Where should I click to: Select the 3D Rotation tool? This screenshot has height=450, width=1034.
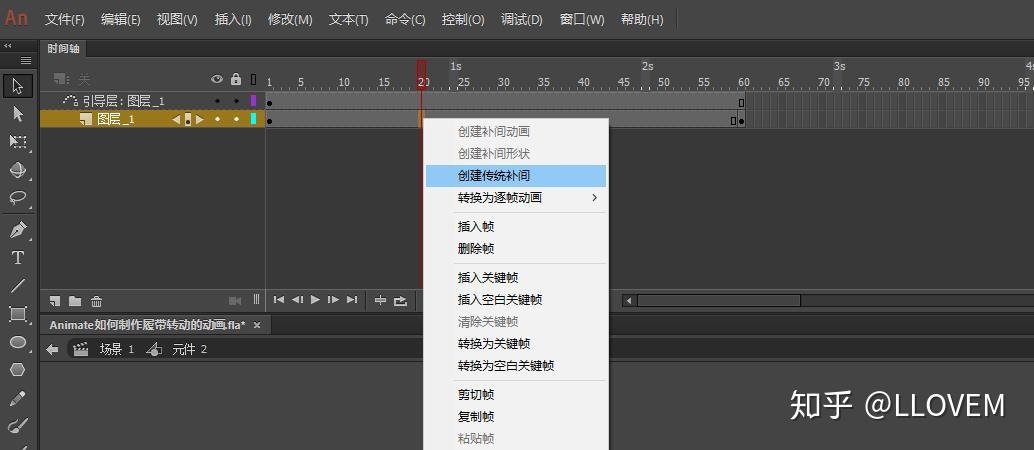coord(18,170)
